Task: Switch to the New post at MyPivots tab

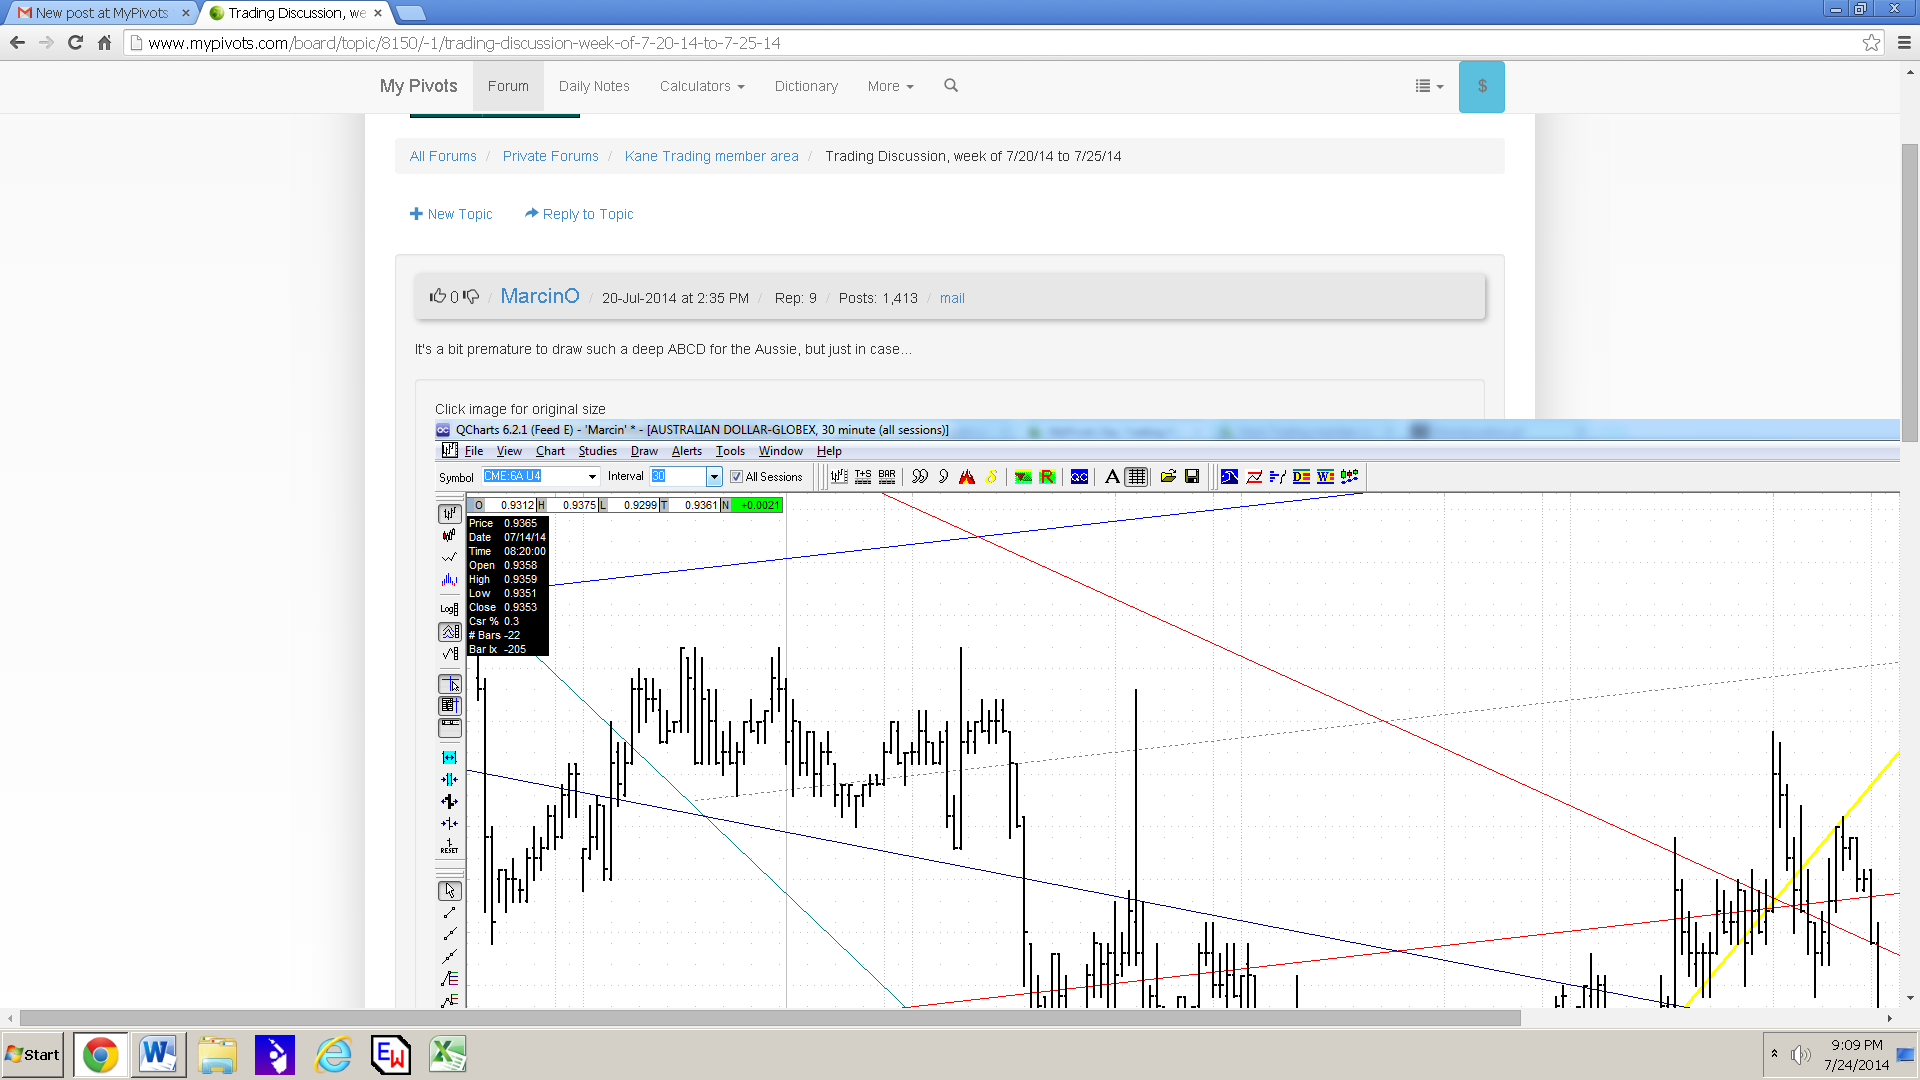Action: pyautogui.click(x=101, y=13)
